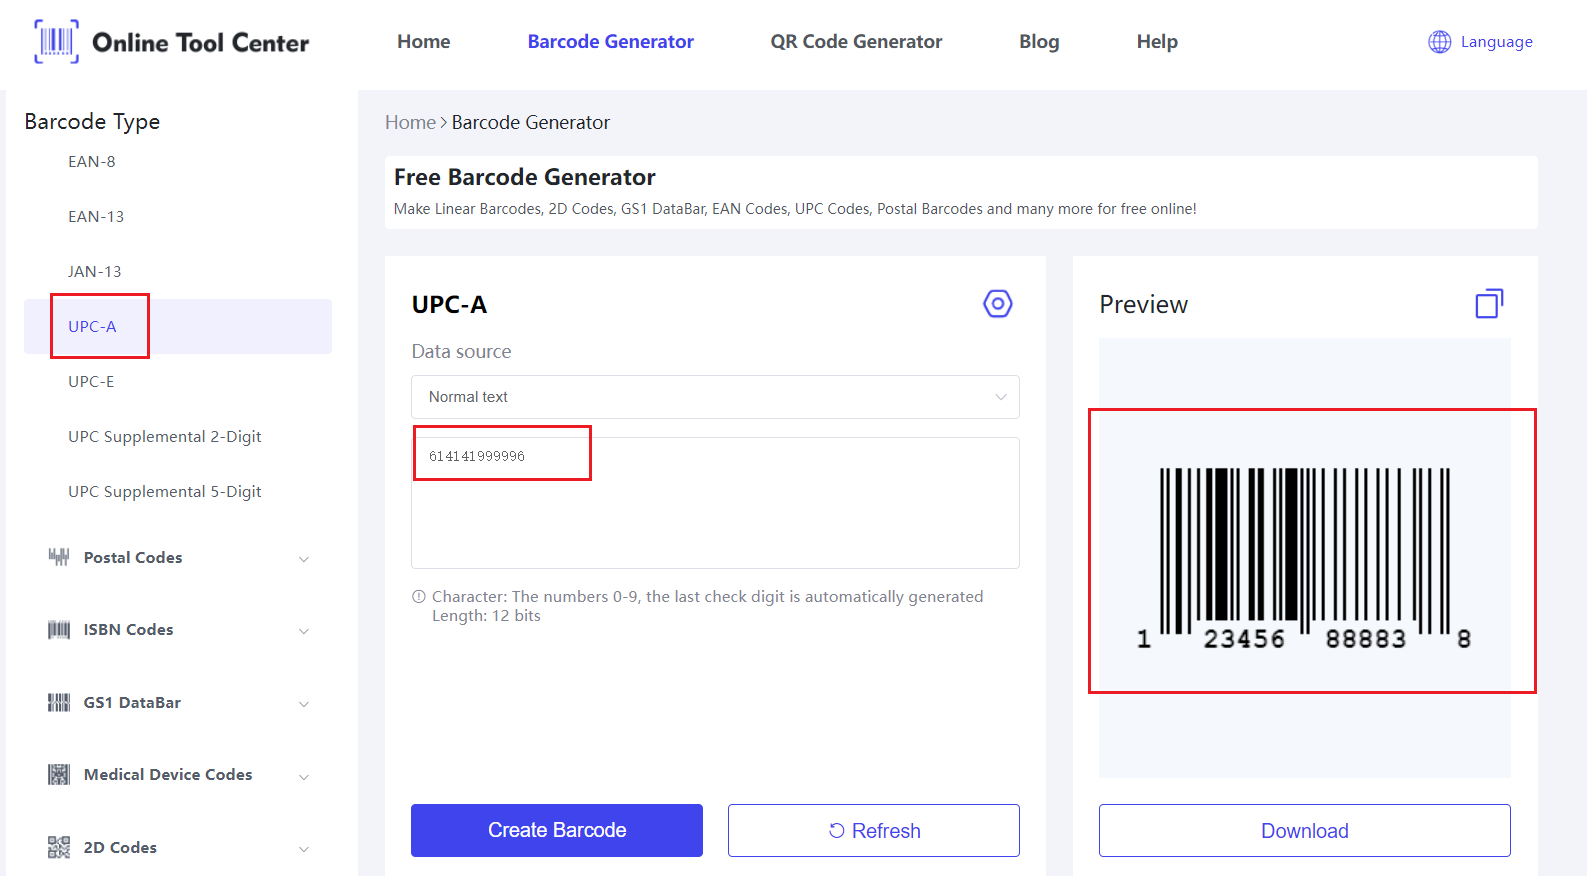Open the Normal text data source dropdown
Screen dimensions: 1587x876
[x=715, y=397]
